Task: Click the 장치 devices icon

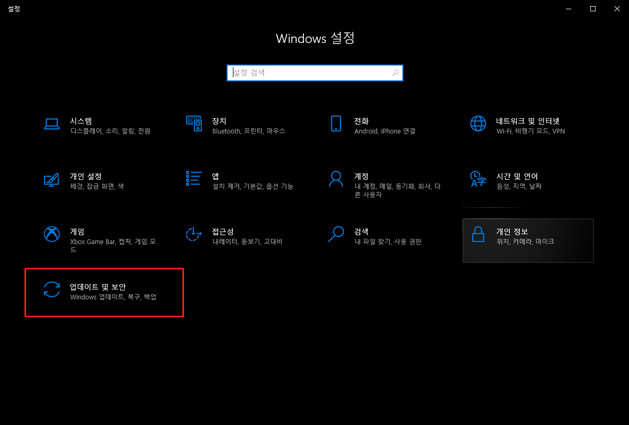Action: 194,124
